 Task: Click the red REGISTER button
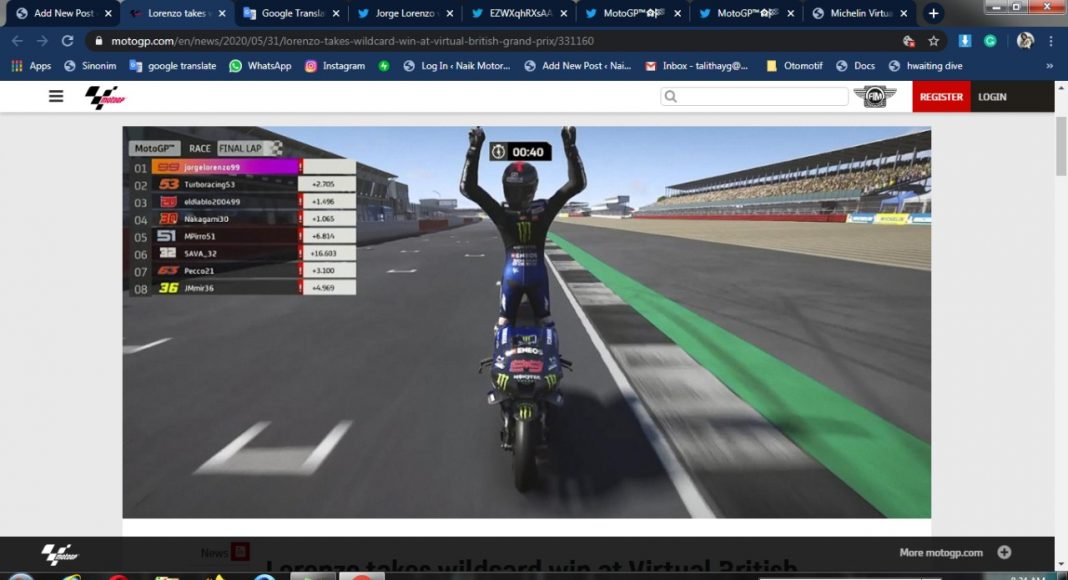click(x=941, y=97)
